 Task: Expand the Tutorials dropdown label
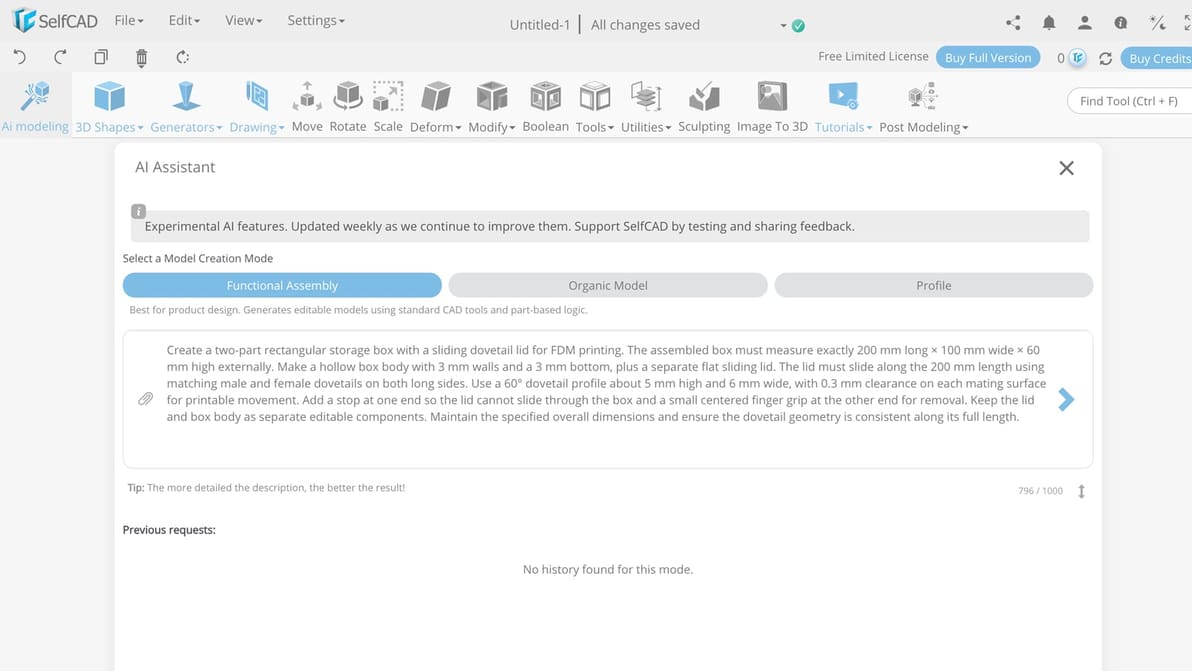point(843,127)
